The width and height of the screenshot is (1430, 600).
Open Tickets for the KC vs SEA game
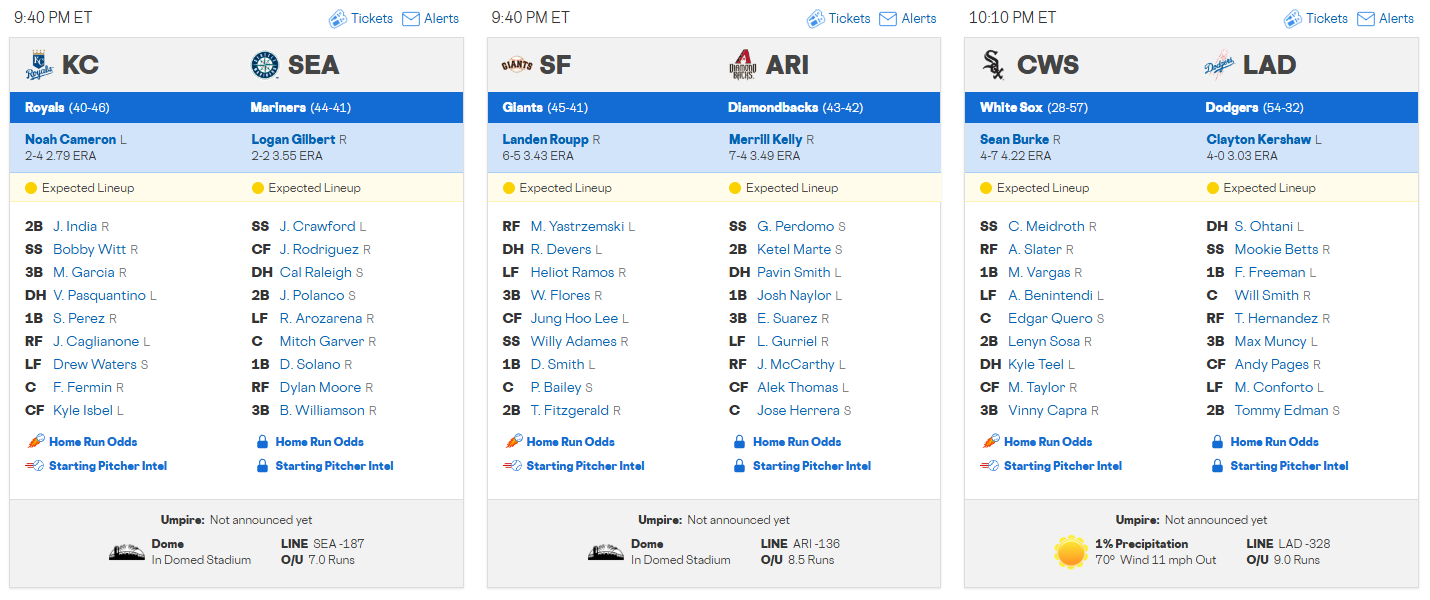tap(361, 18)
